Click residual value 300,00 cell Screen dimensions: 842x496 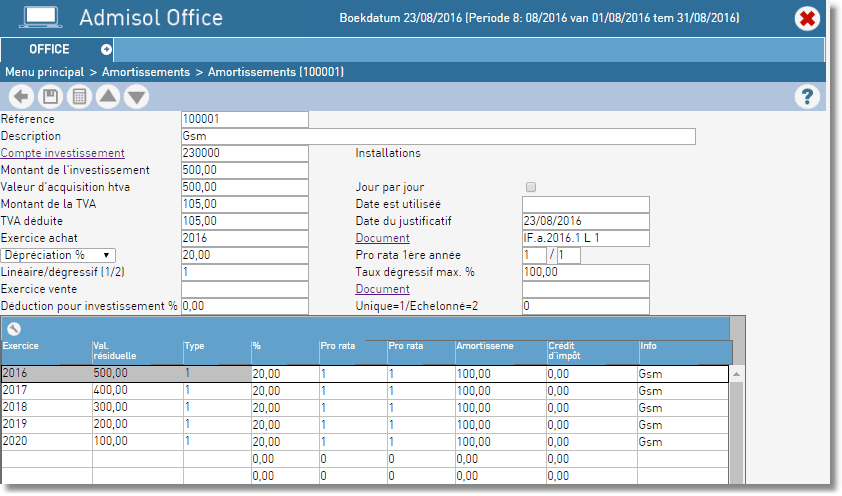click(137, 407)
